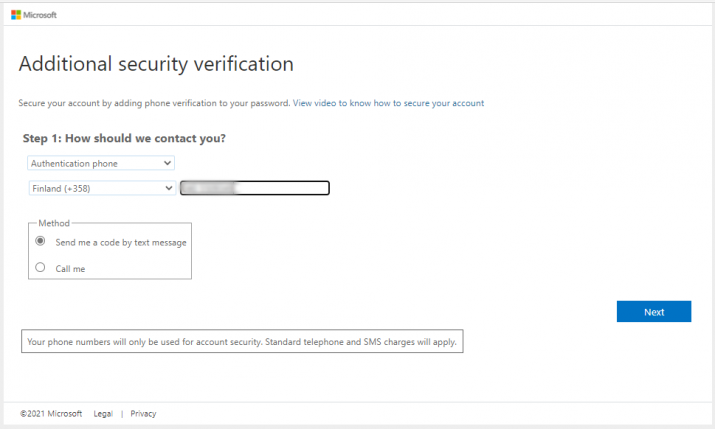The height and width of the screenshot is (429, 715).
Task: Open the Privacy footer link
Action: [x=143, y=413]
